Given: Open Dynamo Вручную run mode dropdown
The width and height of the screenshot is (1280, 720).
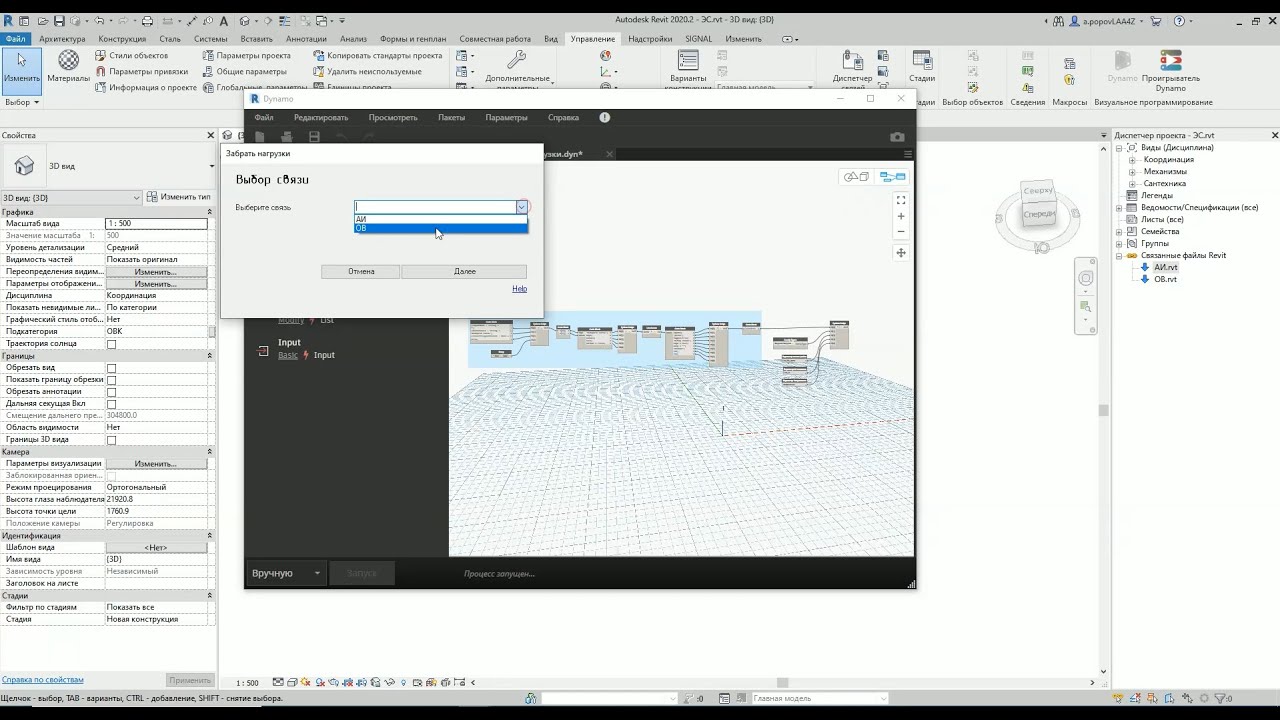Looking at the screenshot, I should [x=285, y=573].
